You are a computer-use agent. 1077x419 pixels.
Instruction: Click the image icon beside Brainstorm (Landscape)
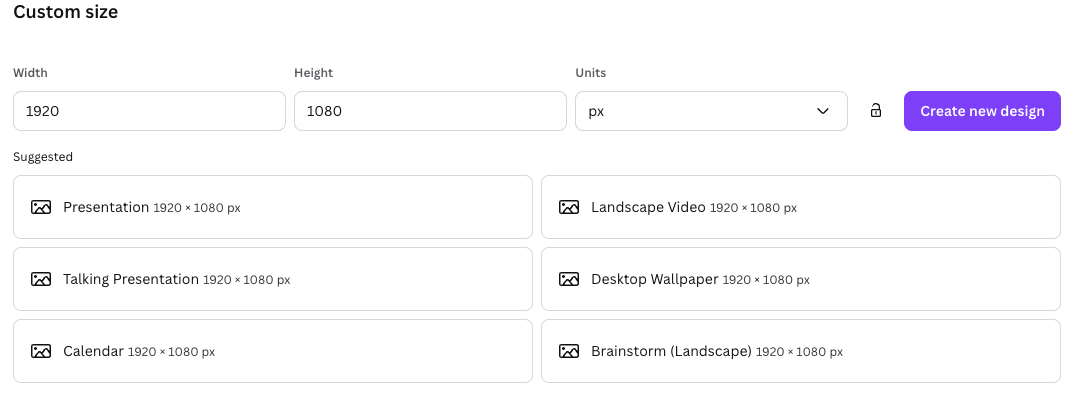[569, 352]
